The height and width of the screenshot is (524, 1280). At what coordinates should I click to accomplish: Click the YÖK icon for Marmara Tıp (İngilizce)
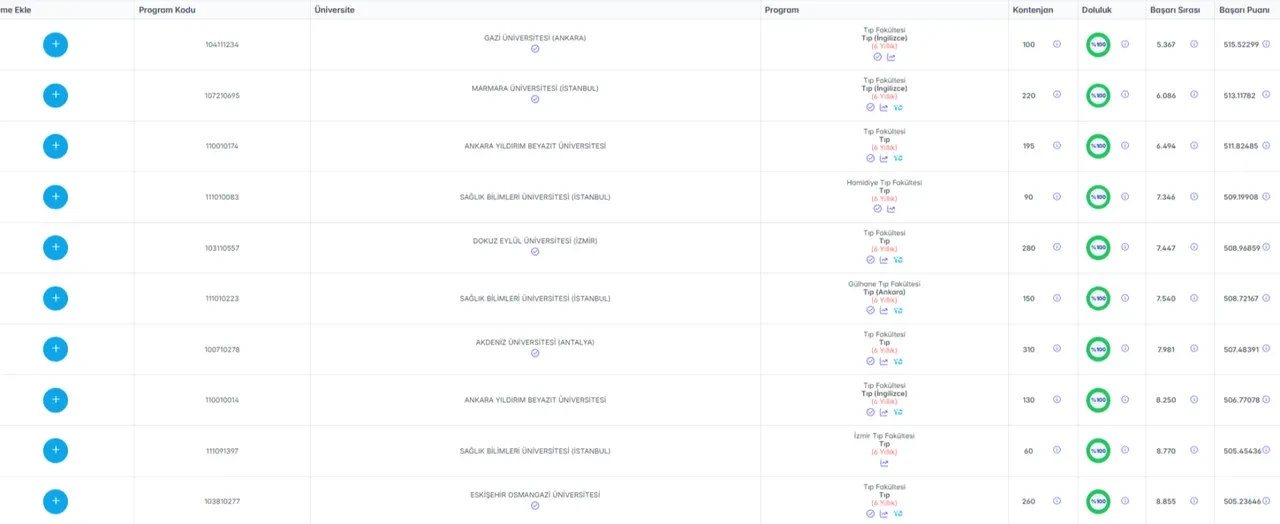click(x=898, y=107)
